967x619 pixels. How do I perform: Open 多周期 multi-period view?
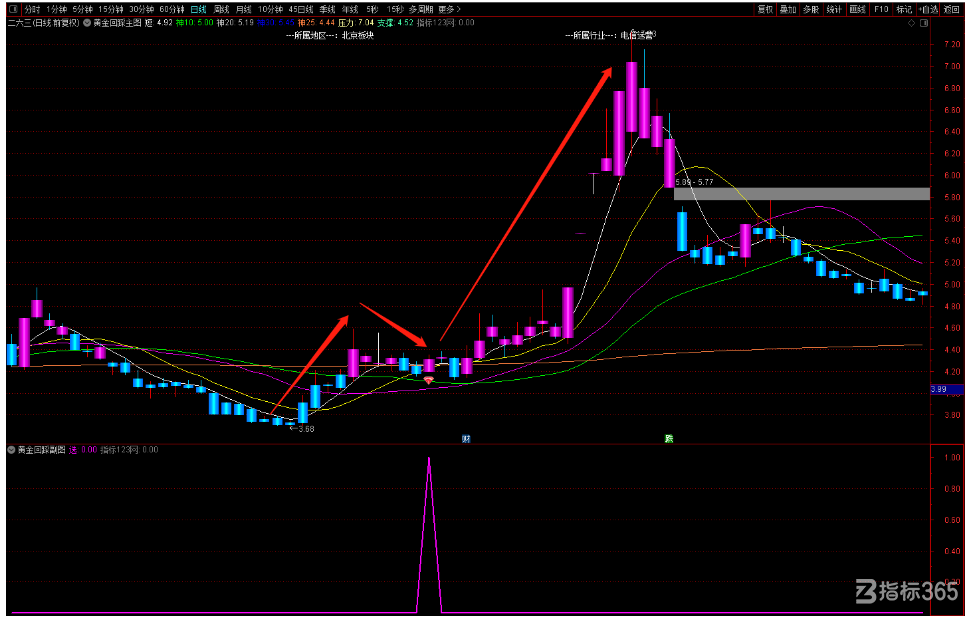[421, 9]
